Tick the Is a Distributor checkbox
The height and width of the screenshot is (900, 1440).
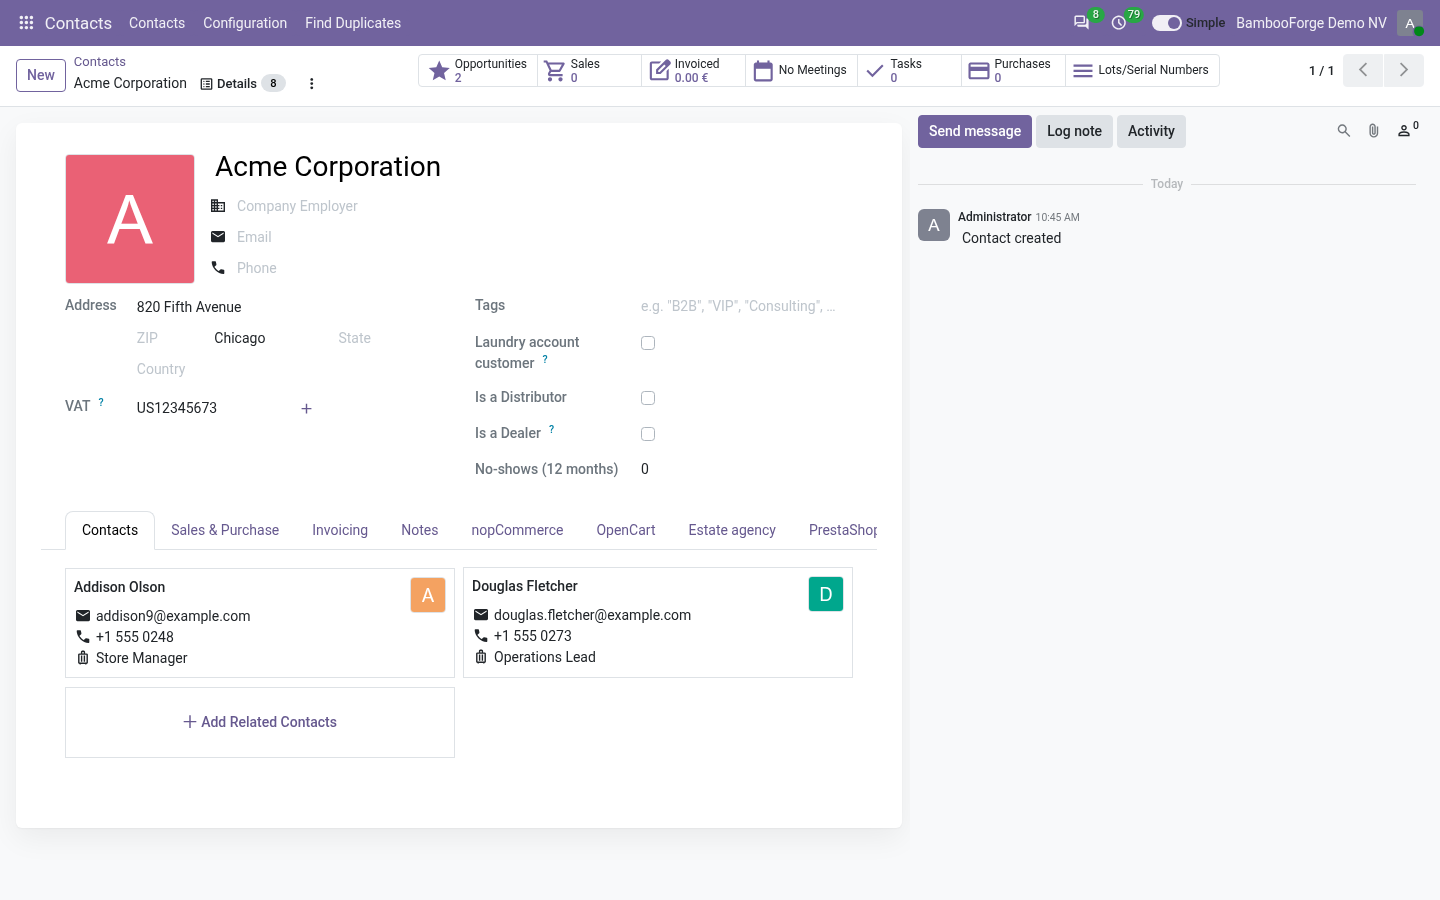pos(648,398)
